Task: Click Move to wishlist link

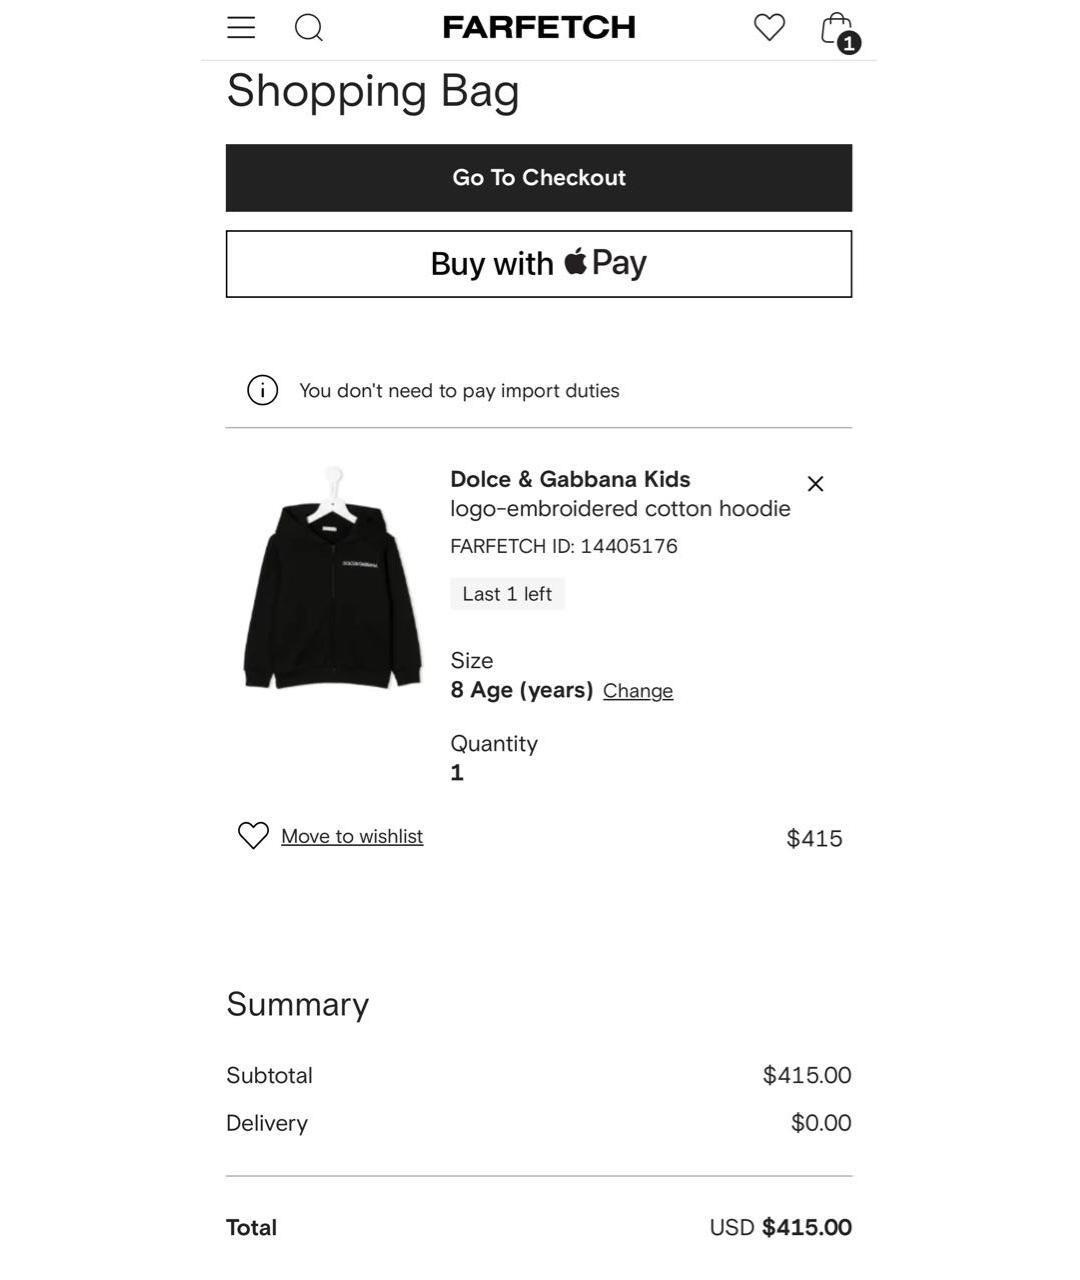Action: pos(352,836)
